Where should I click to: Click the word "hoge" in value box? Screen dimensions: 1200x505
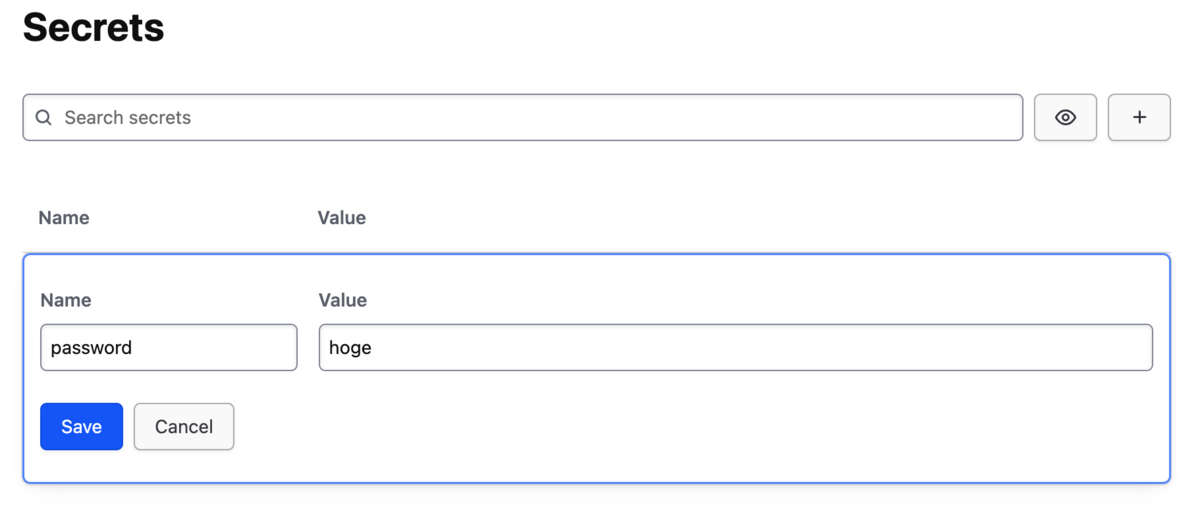click(x=350, y=349)
